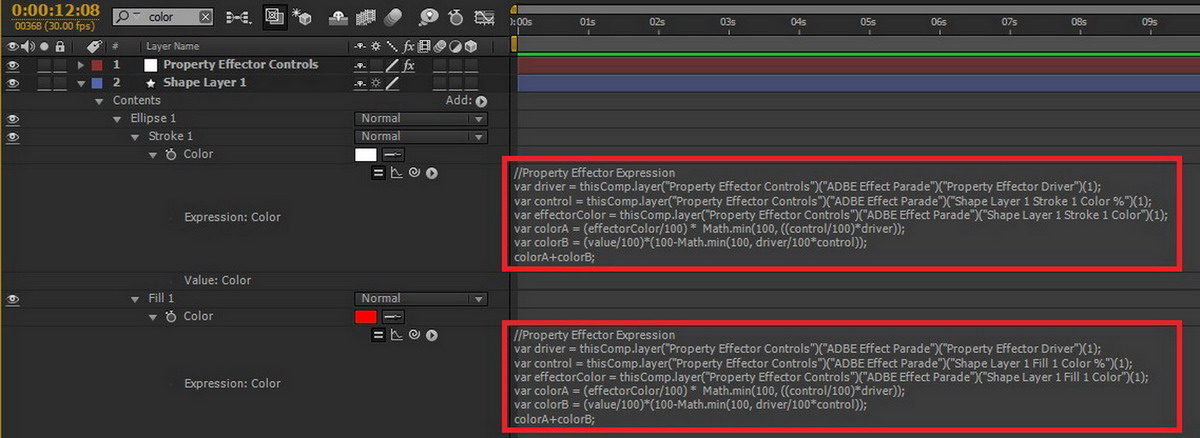Screen dimensions: 1200x438
Task: Hide Ellipse 1 with its eye icon
Action: pos(13,119)
